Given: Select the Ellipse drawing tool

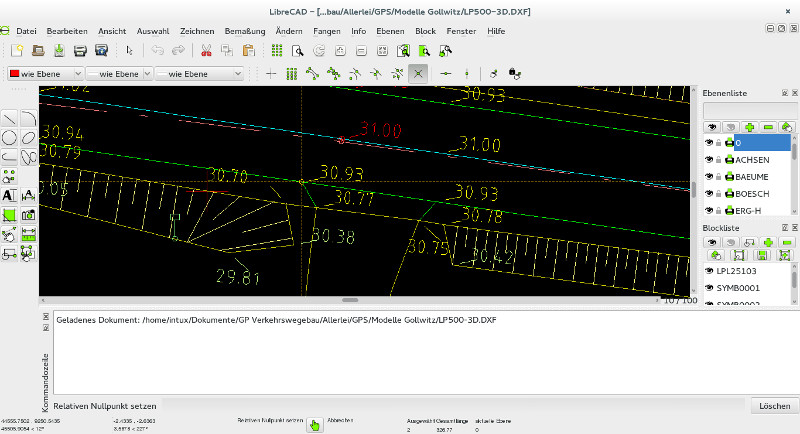Looking at the screenshot, I should pos(29,138).
